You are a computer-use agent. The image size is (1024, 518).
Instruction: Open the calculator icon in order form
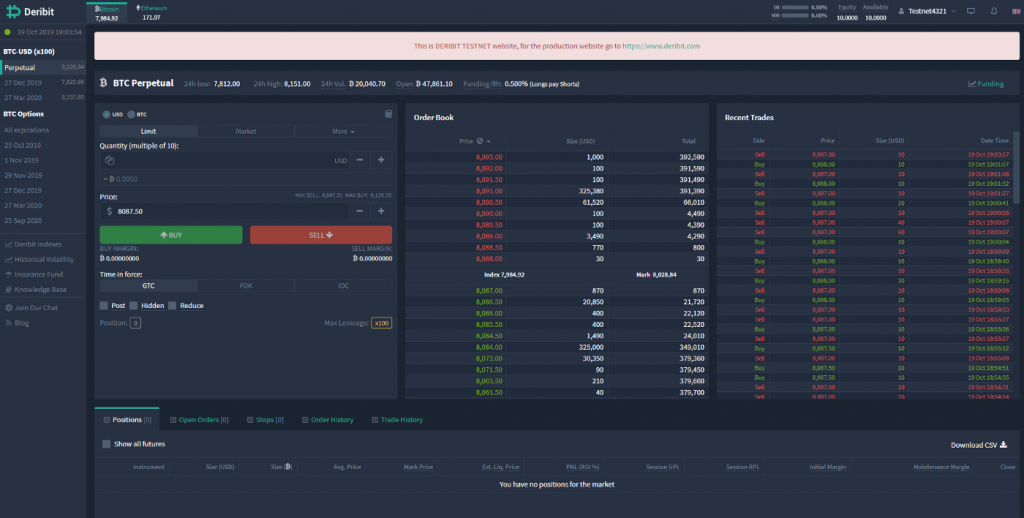pyautogui.click(x=388, y=114)
